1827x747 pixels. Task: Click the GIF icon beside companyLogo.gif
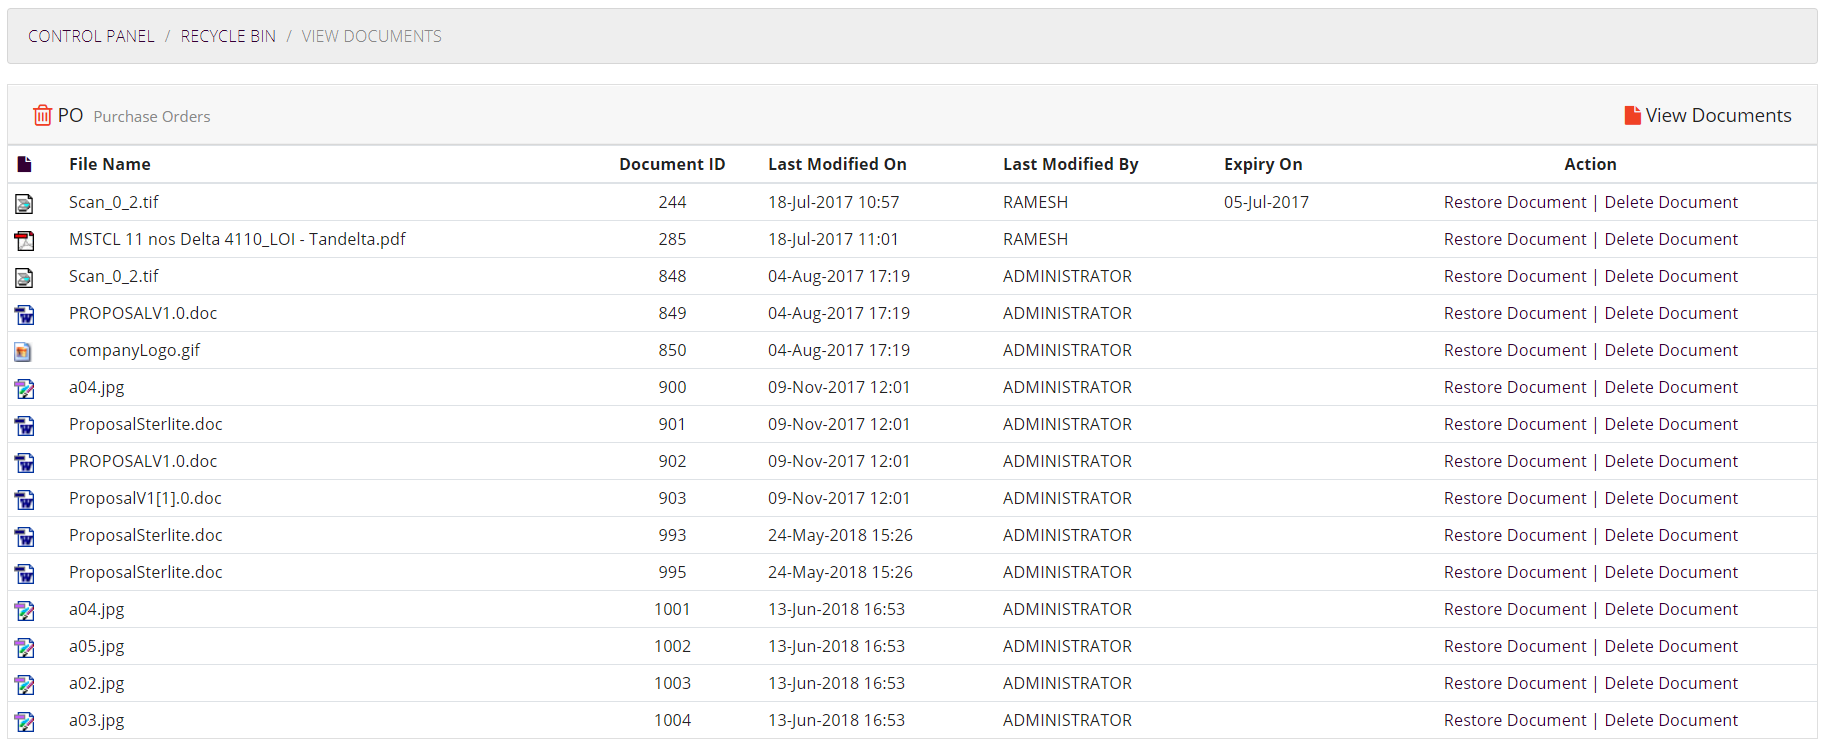pyautogui.click(x=23, y=351)
